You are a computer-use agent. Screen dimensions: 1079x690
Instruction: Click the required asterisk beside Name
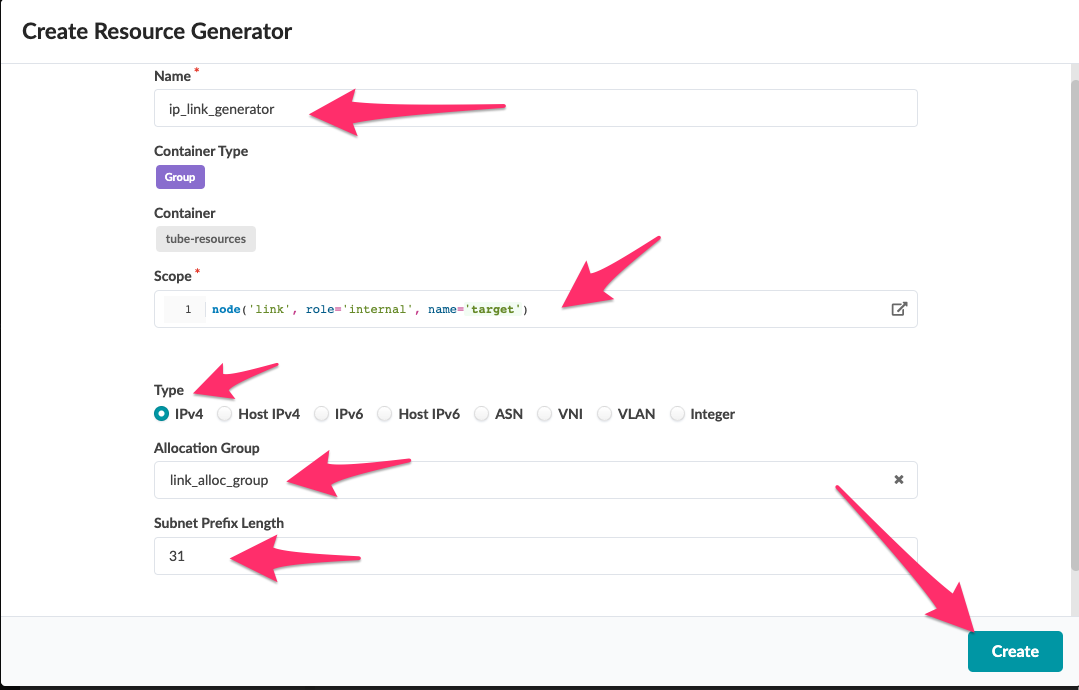[x=196, y=70]
